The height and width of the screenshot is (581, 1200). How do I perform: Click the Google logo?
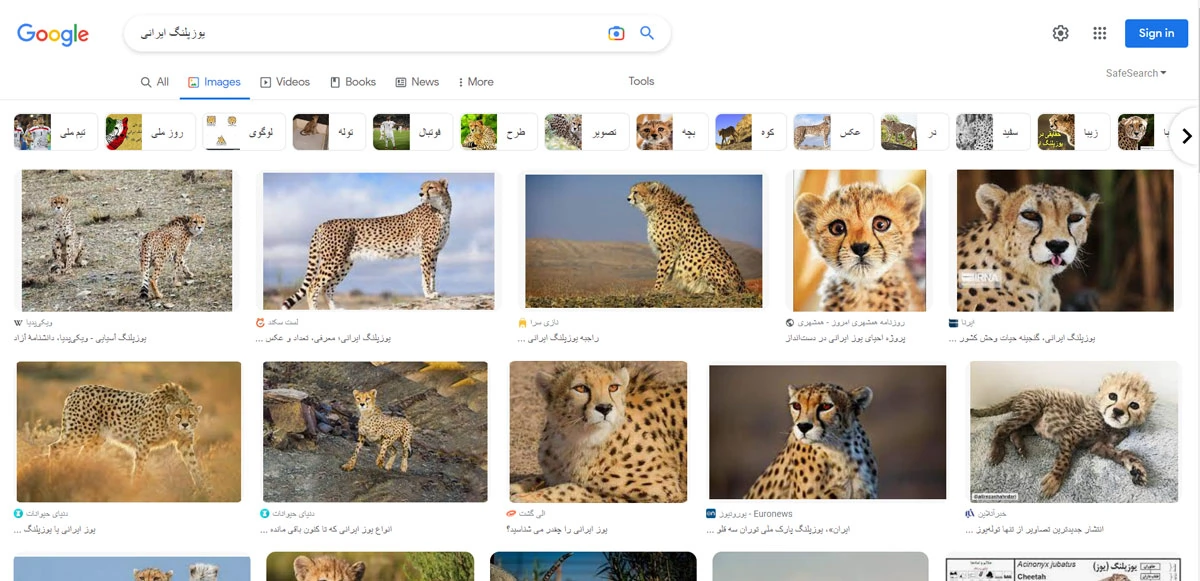[53, 34]
